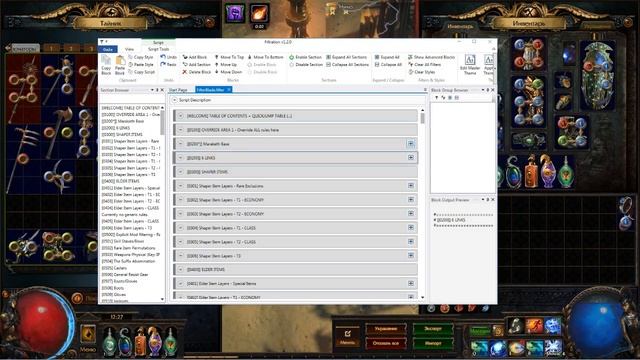Click plus box on Shaper T2 ECONOMY row
The image size is (640, 360).
pyautogui.click(x=411, y=213)
